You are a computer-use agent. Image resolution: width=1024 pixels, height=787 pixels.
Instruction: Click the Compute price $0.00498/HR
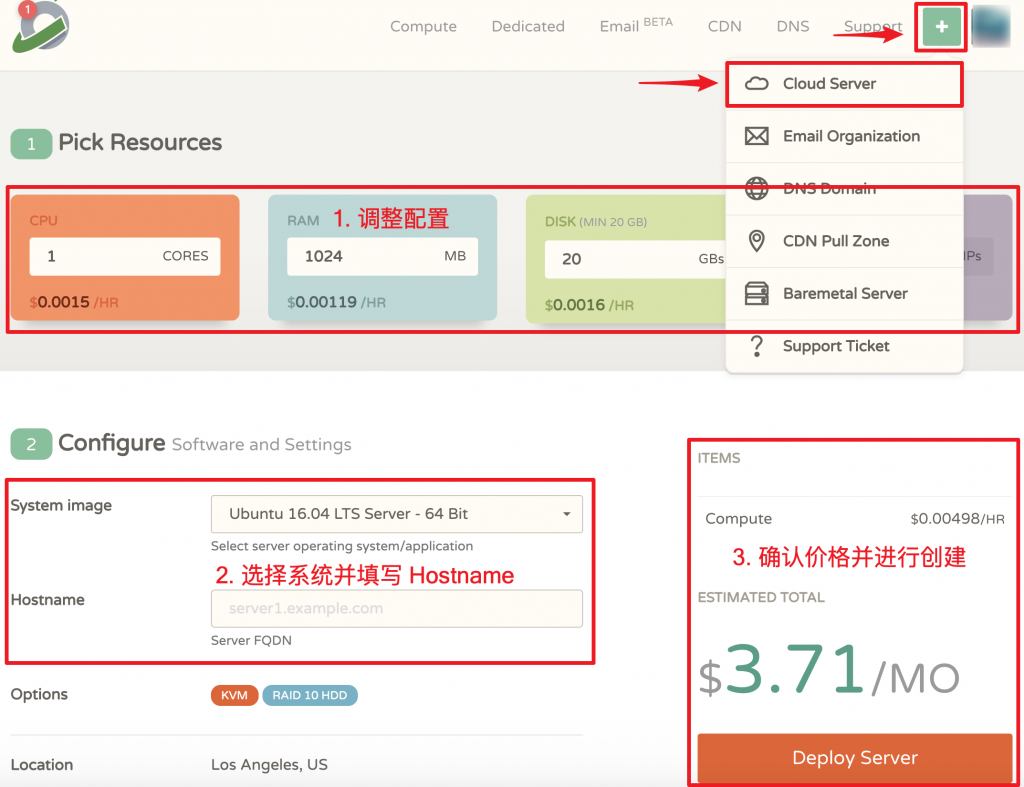957,519
